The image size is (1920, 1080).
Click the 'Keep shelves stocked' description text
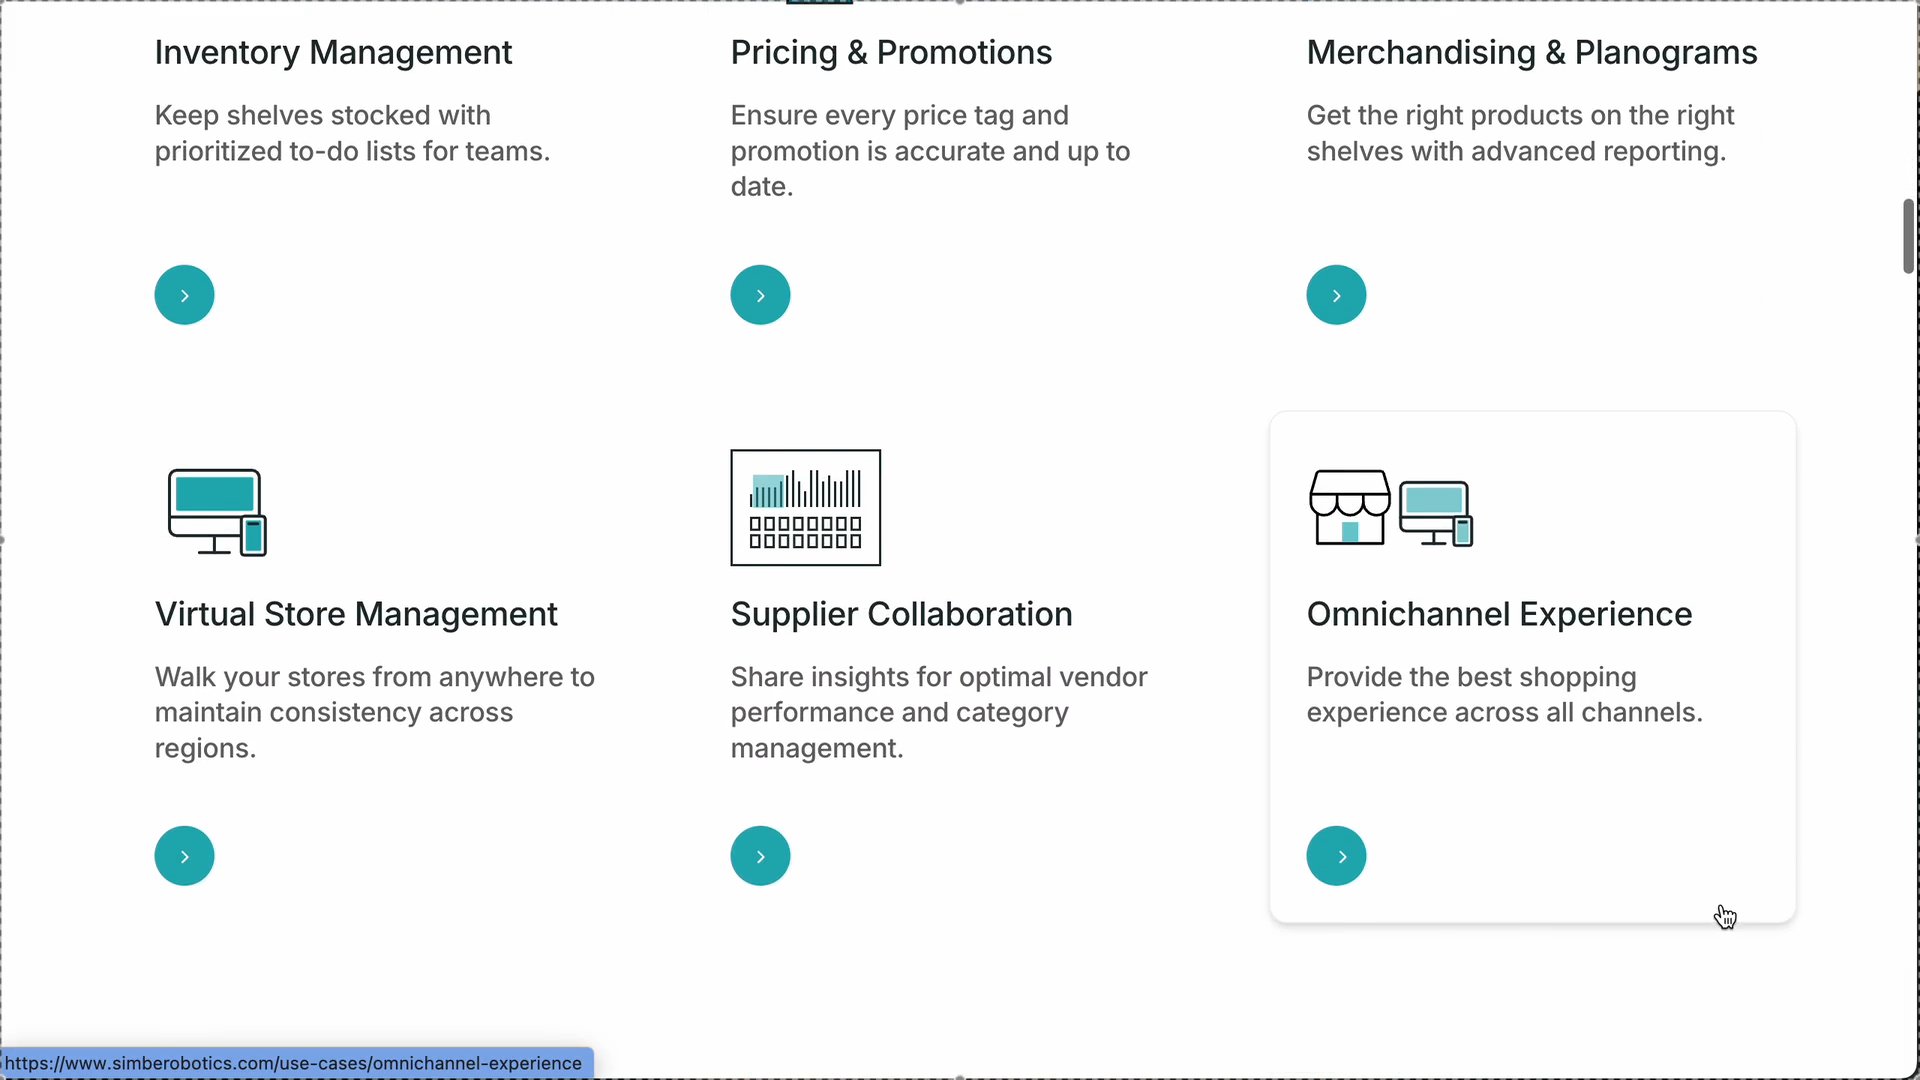(352, 133)
